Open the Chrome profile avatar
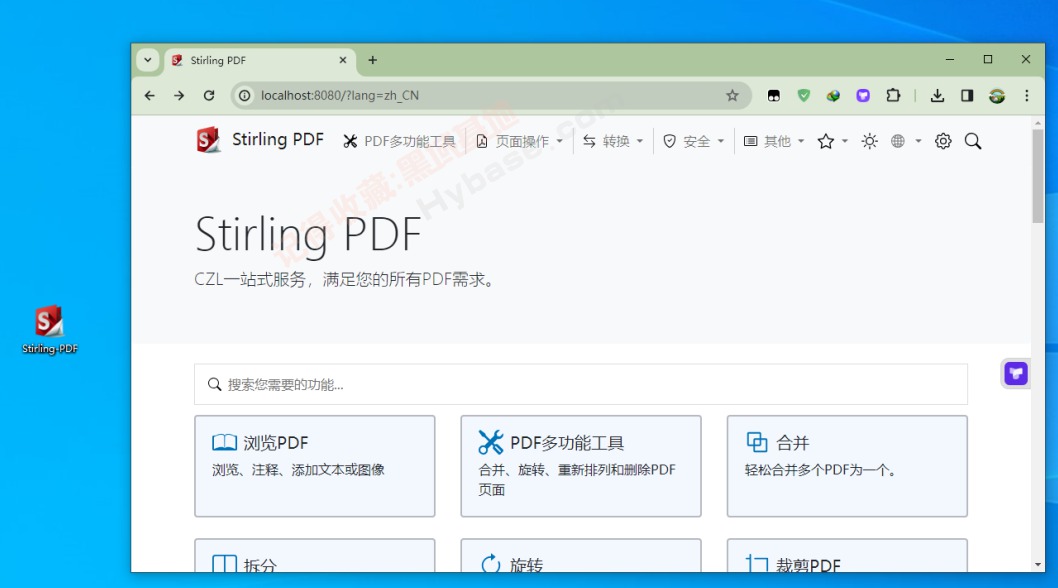The image size is (1058, 588). pos(997,95)
